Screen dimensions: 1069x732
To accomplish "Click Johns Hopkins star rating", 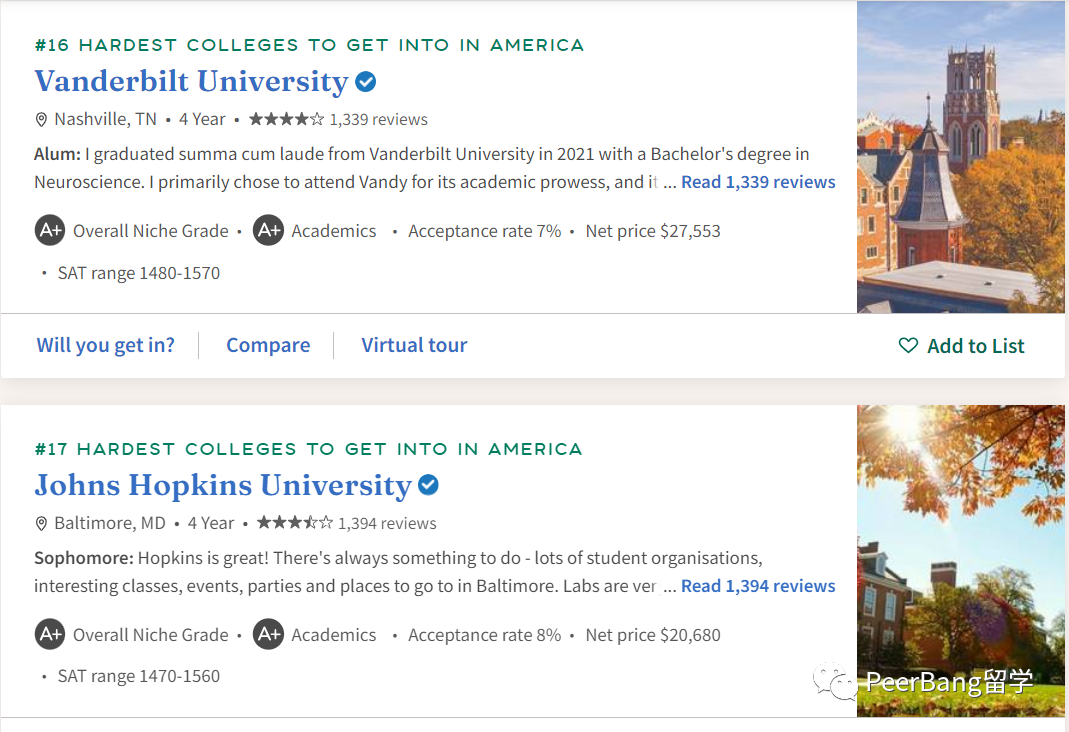I will (x=294, y=523).
